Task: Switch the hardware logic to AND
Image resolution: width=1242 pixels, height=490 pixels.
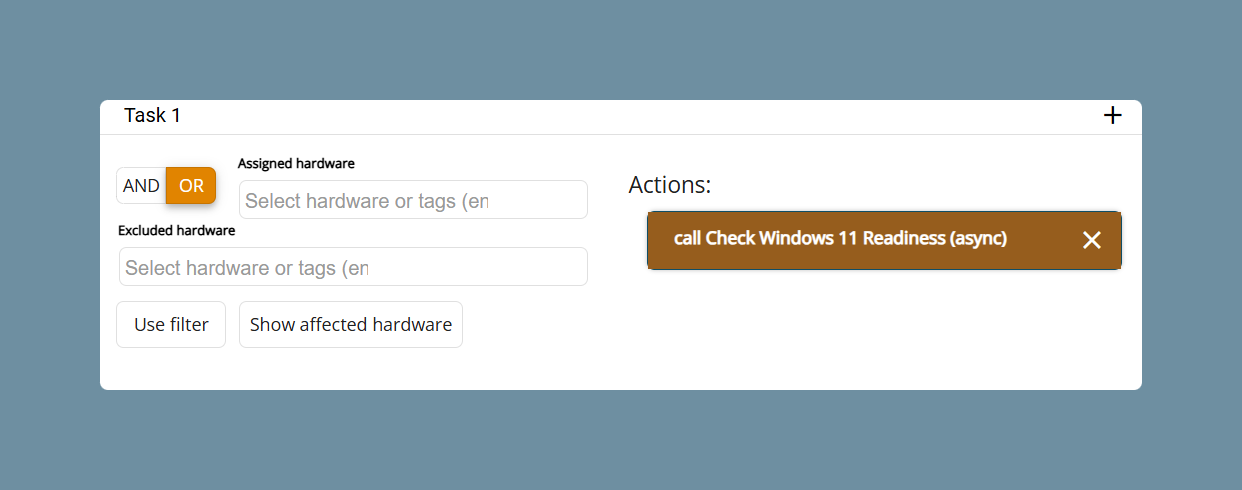Action: [x=141, y=186]
